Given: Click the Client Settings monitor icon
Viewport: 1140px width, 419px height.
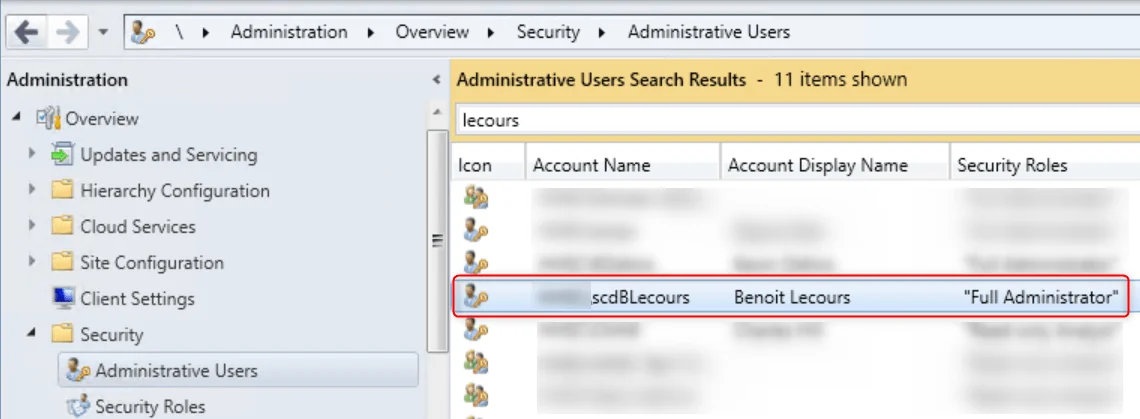Looking at the screenshot, I should [x=63, y=298].
